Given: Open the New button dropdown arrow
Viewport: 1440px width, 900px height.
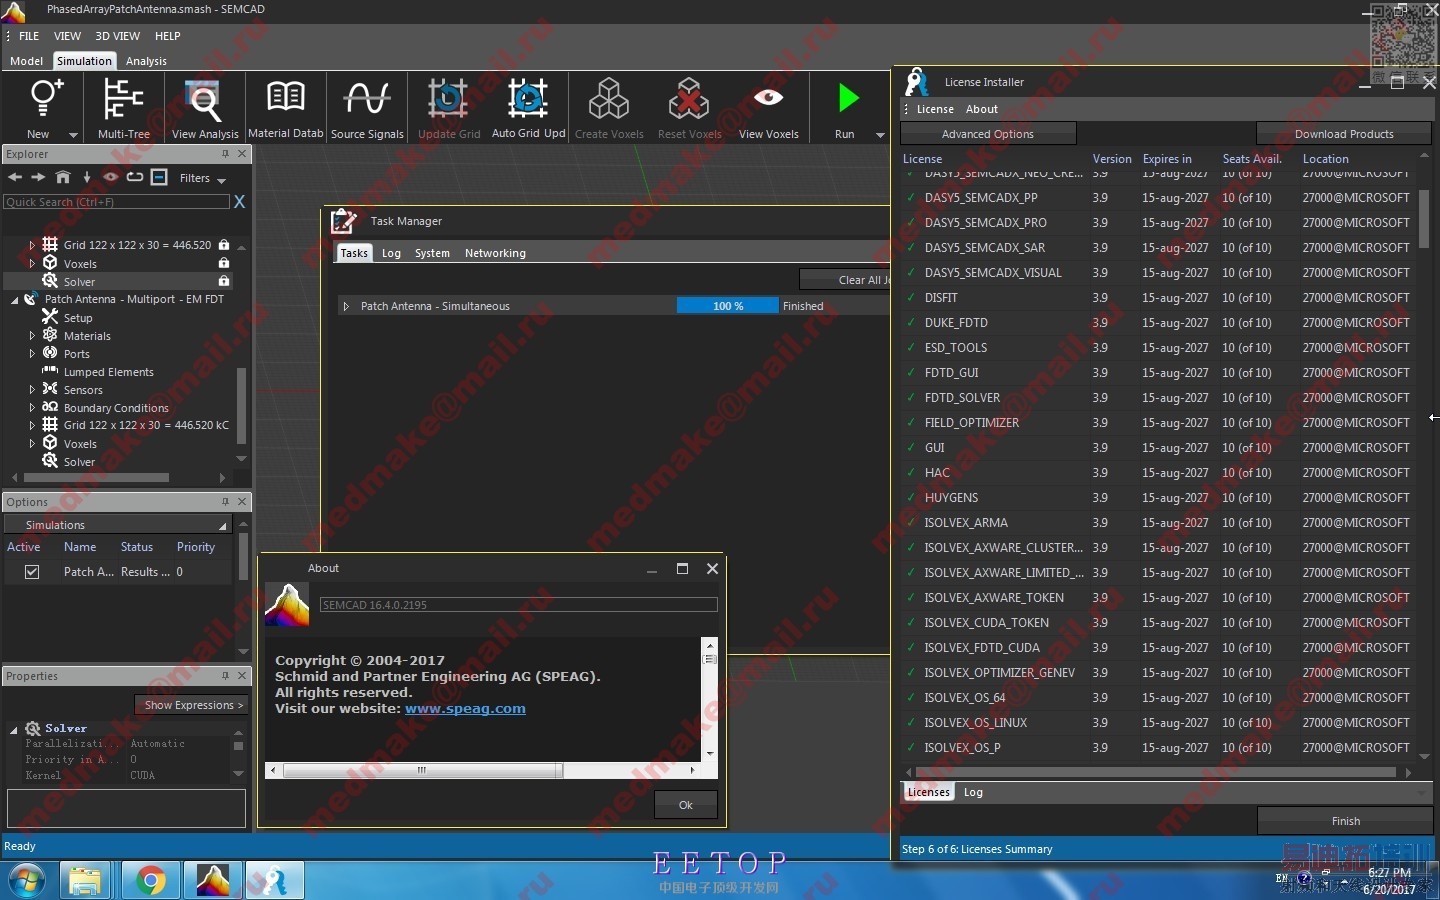Looking at the screenshot, I should 73,135.
